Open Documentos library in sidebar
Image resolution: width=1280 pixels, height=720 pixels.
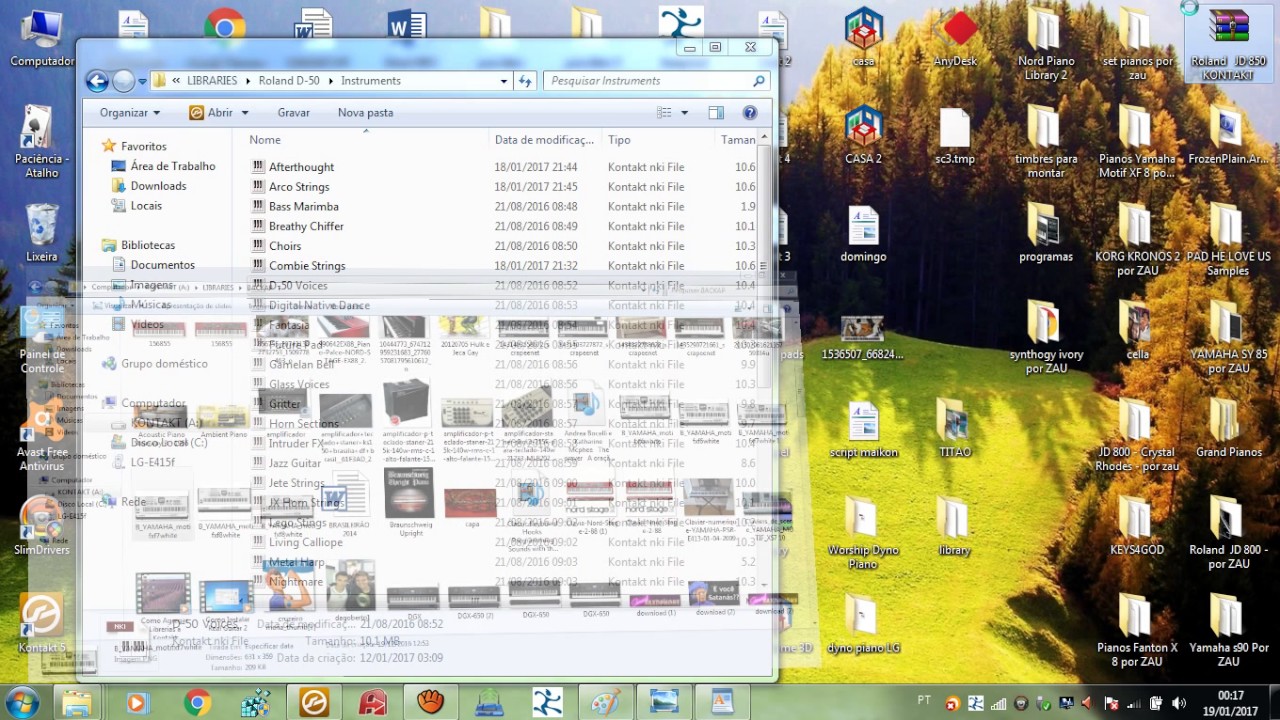point(162,265)
